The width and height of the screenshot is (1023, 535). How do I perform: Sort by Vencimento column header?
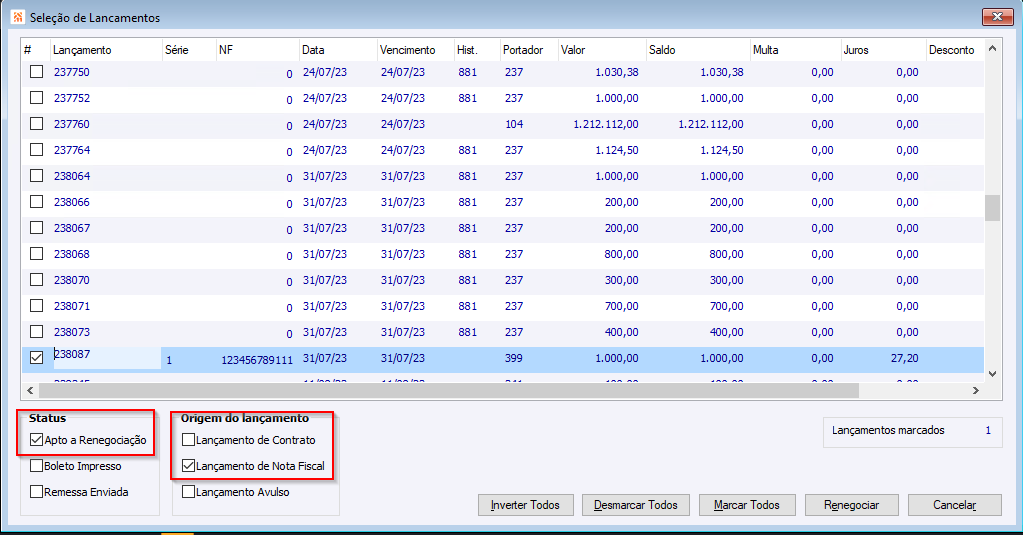click(416, 50)
